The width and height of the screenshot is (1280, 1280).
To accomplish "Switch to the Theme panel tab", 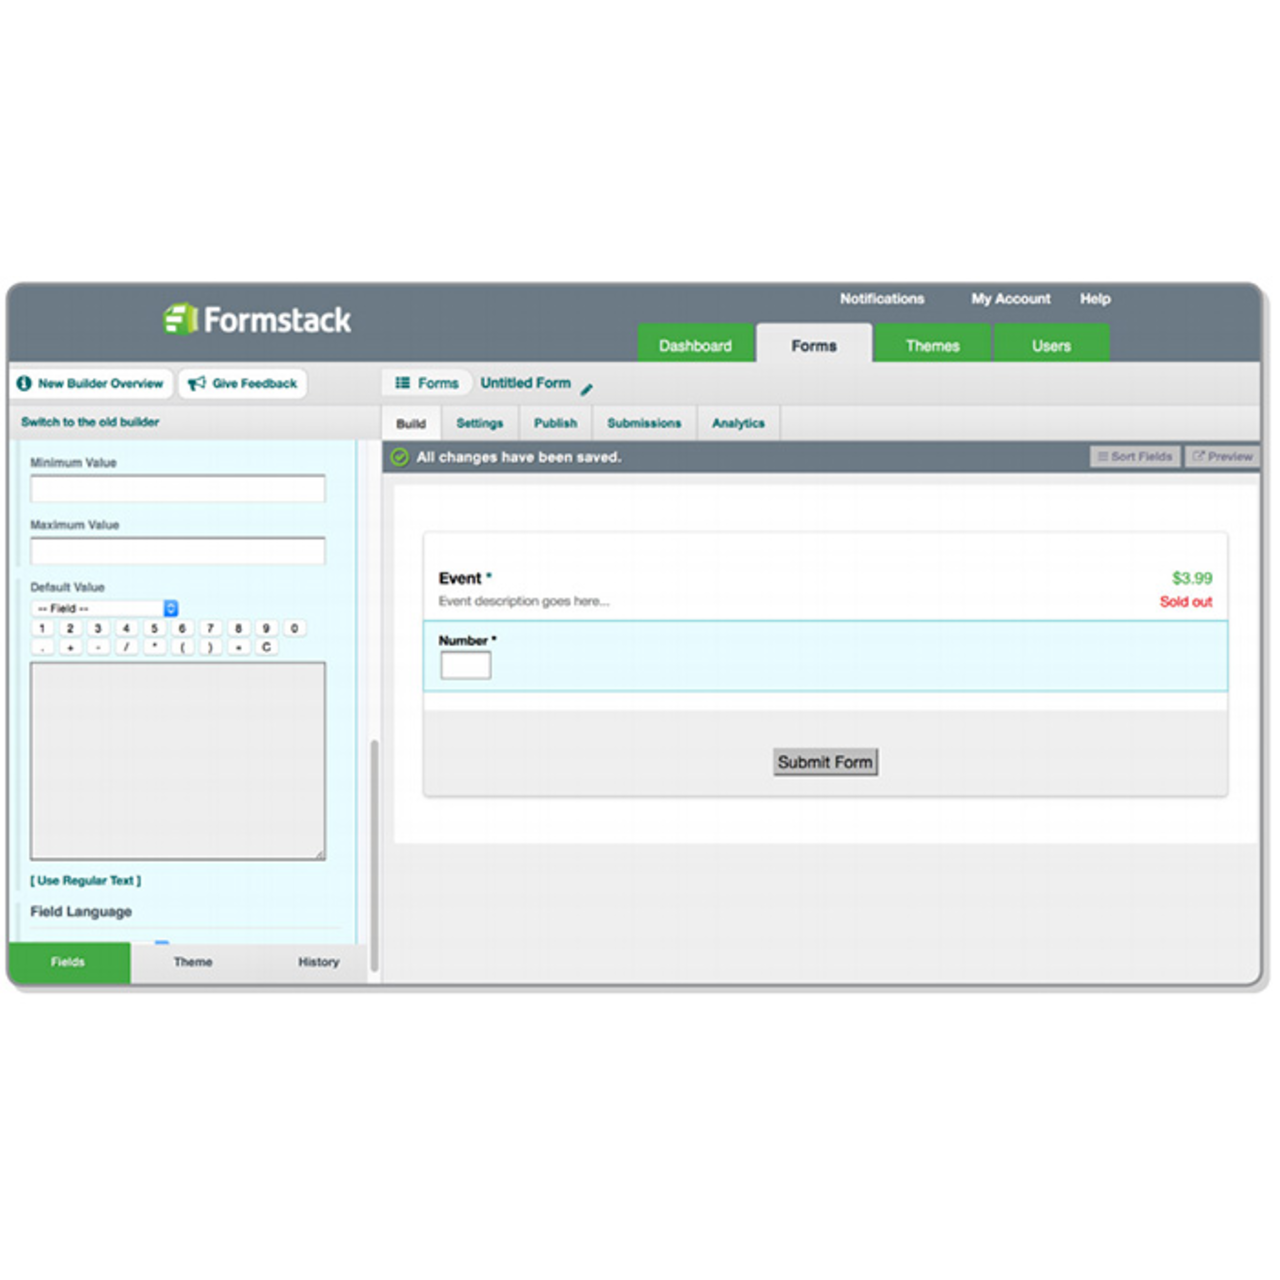I will tap(193, 962).
